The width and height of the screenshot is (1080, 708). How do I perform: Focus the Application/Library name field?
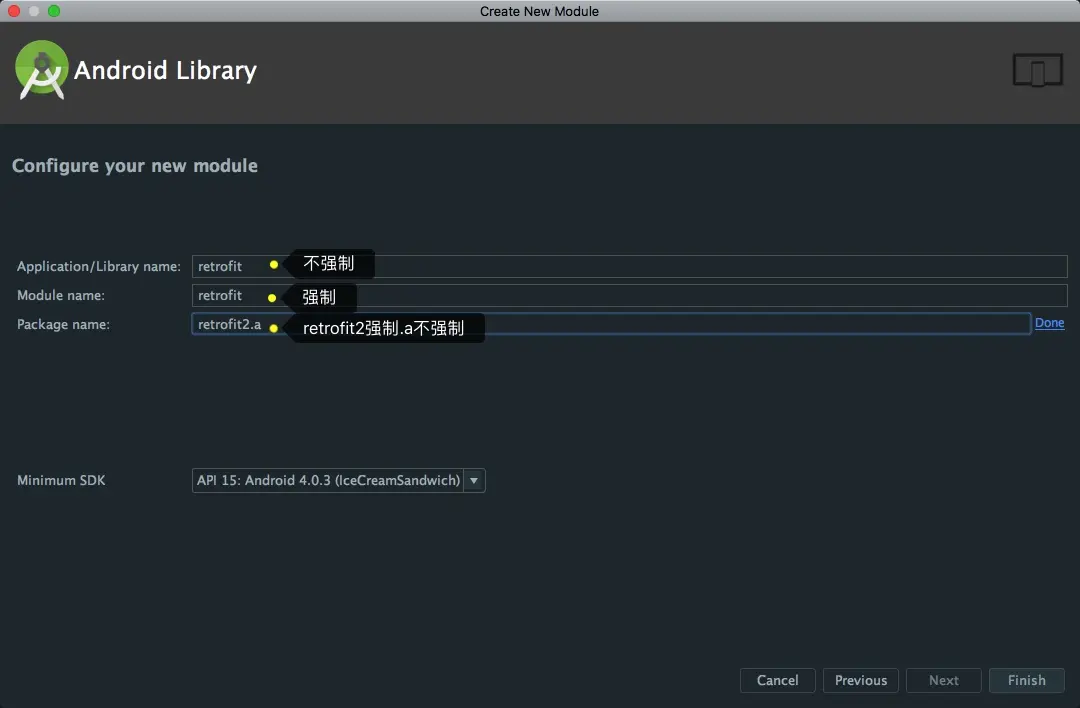point(630,267)
